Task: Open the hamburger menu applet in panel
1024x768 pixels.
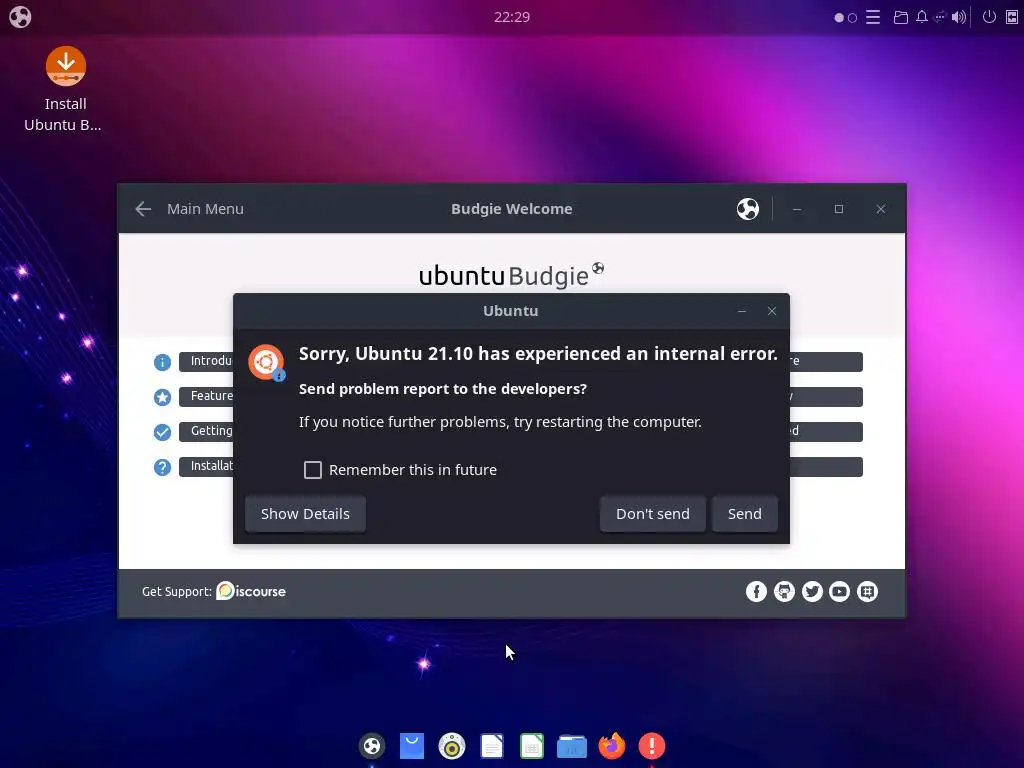Action: pos(873,17)
